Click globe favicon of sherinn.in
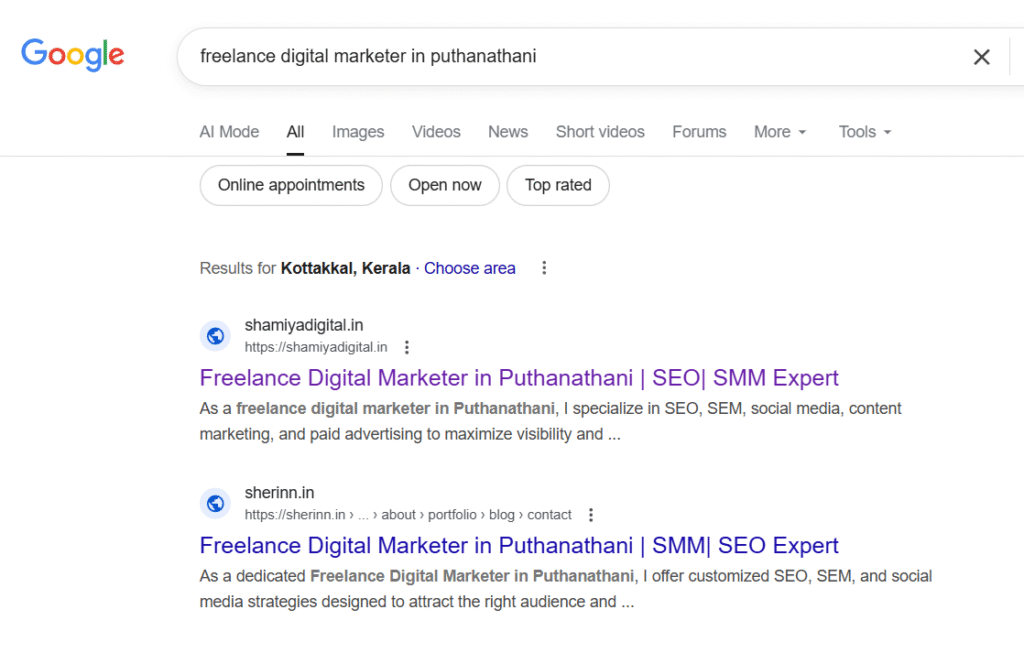Image resolution: width=1024 pixels, height=653 pixels. [215, 503]
